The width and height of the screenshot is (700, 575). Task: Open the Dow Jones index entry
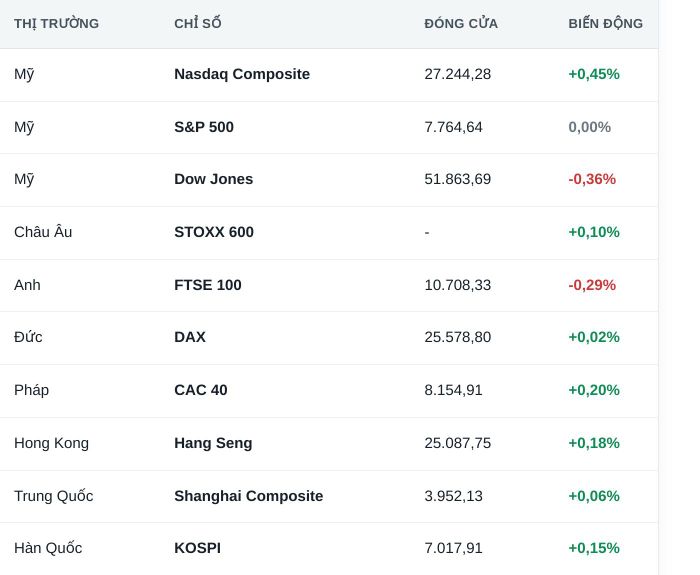click(x=213, y=179)
